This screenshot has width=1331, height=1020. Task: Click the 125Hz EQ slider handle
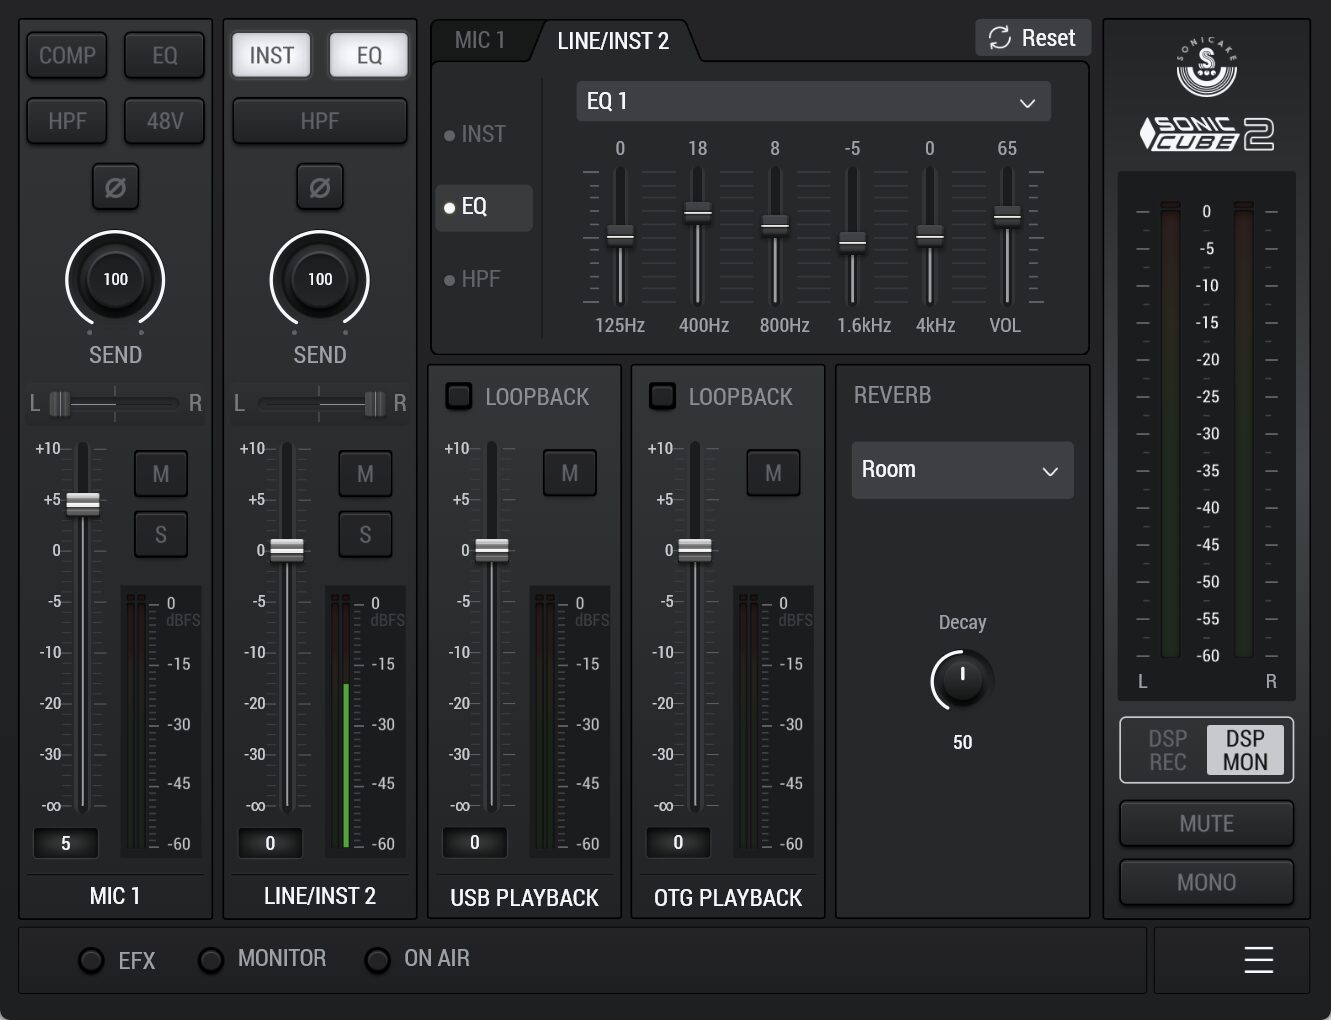[620, 236]
